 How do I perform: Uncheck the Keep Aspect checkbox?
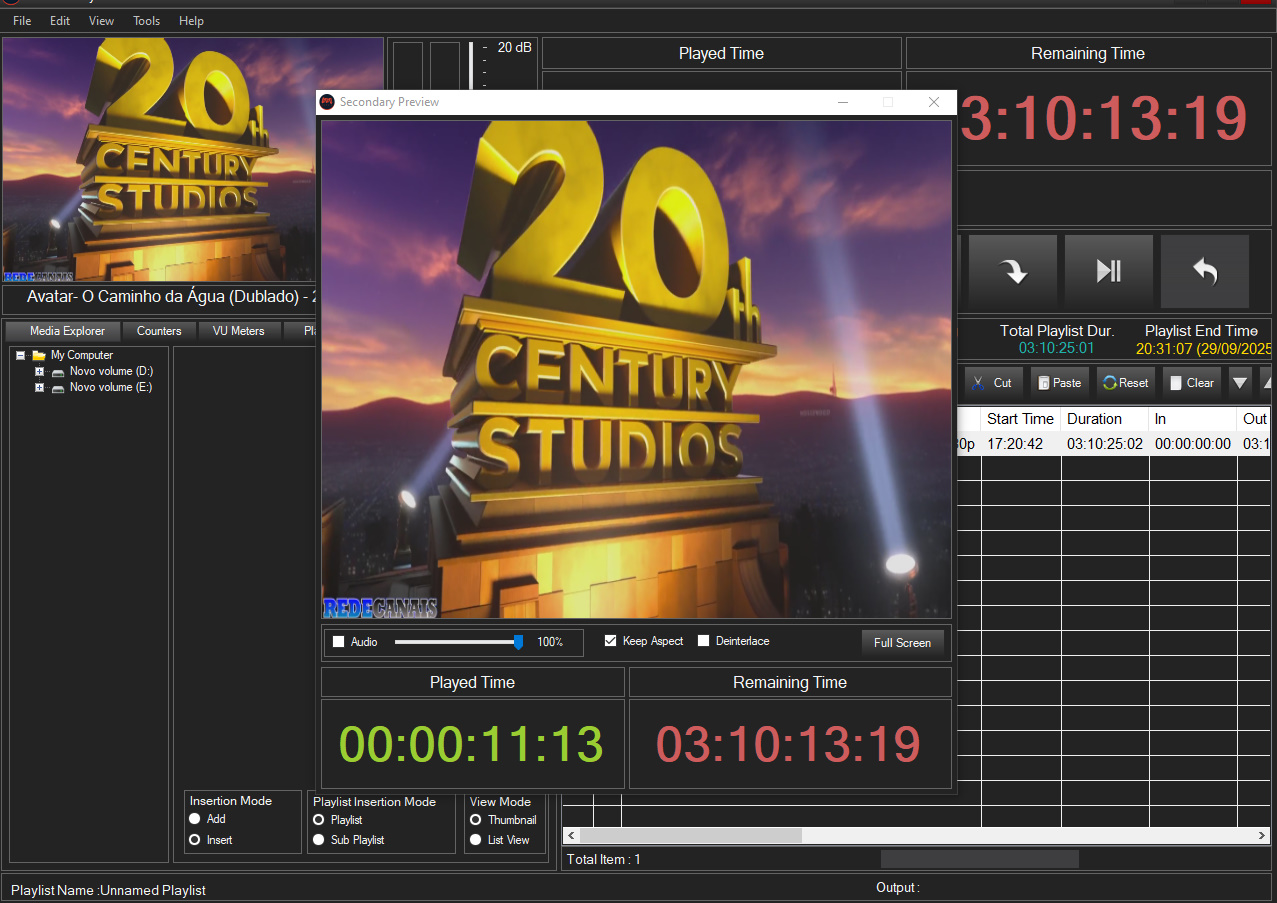pyautogui.click(x=611, y=641)
